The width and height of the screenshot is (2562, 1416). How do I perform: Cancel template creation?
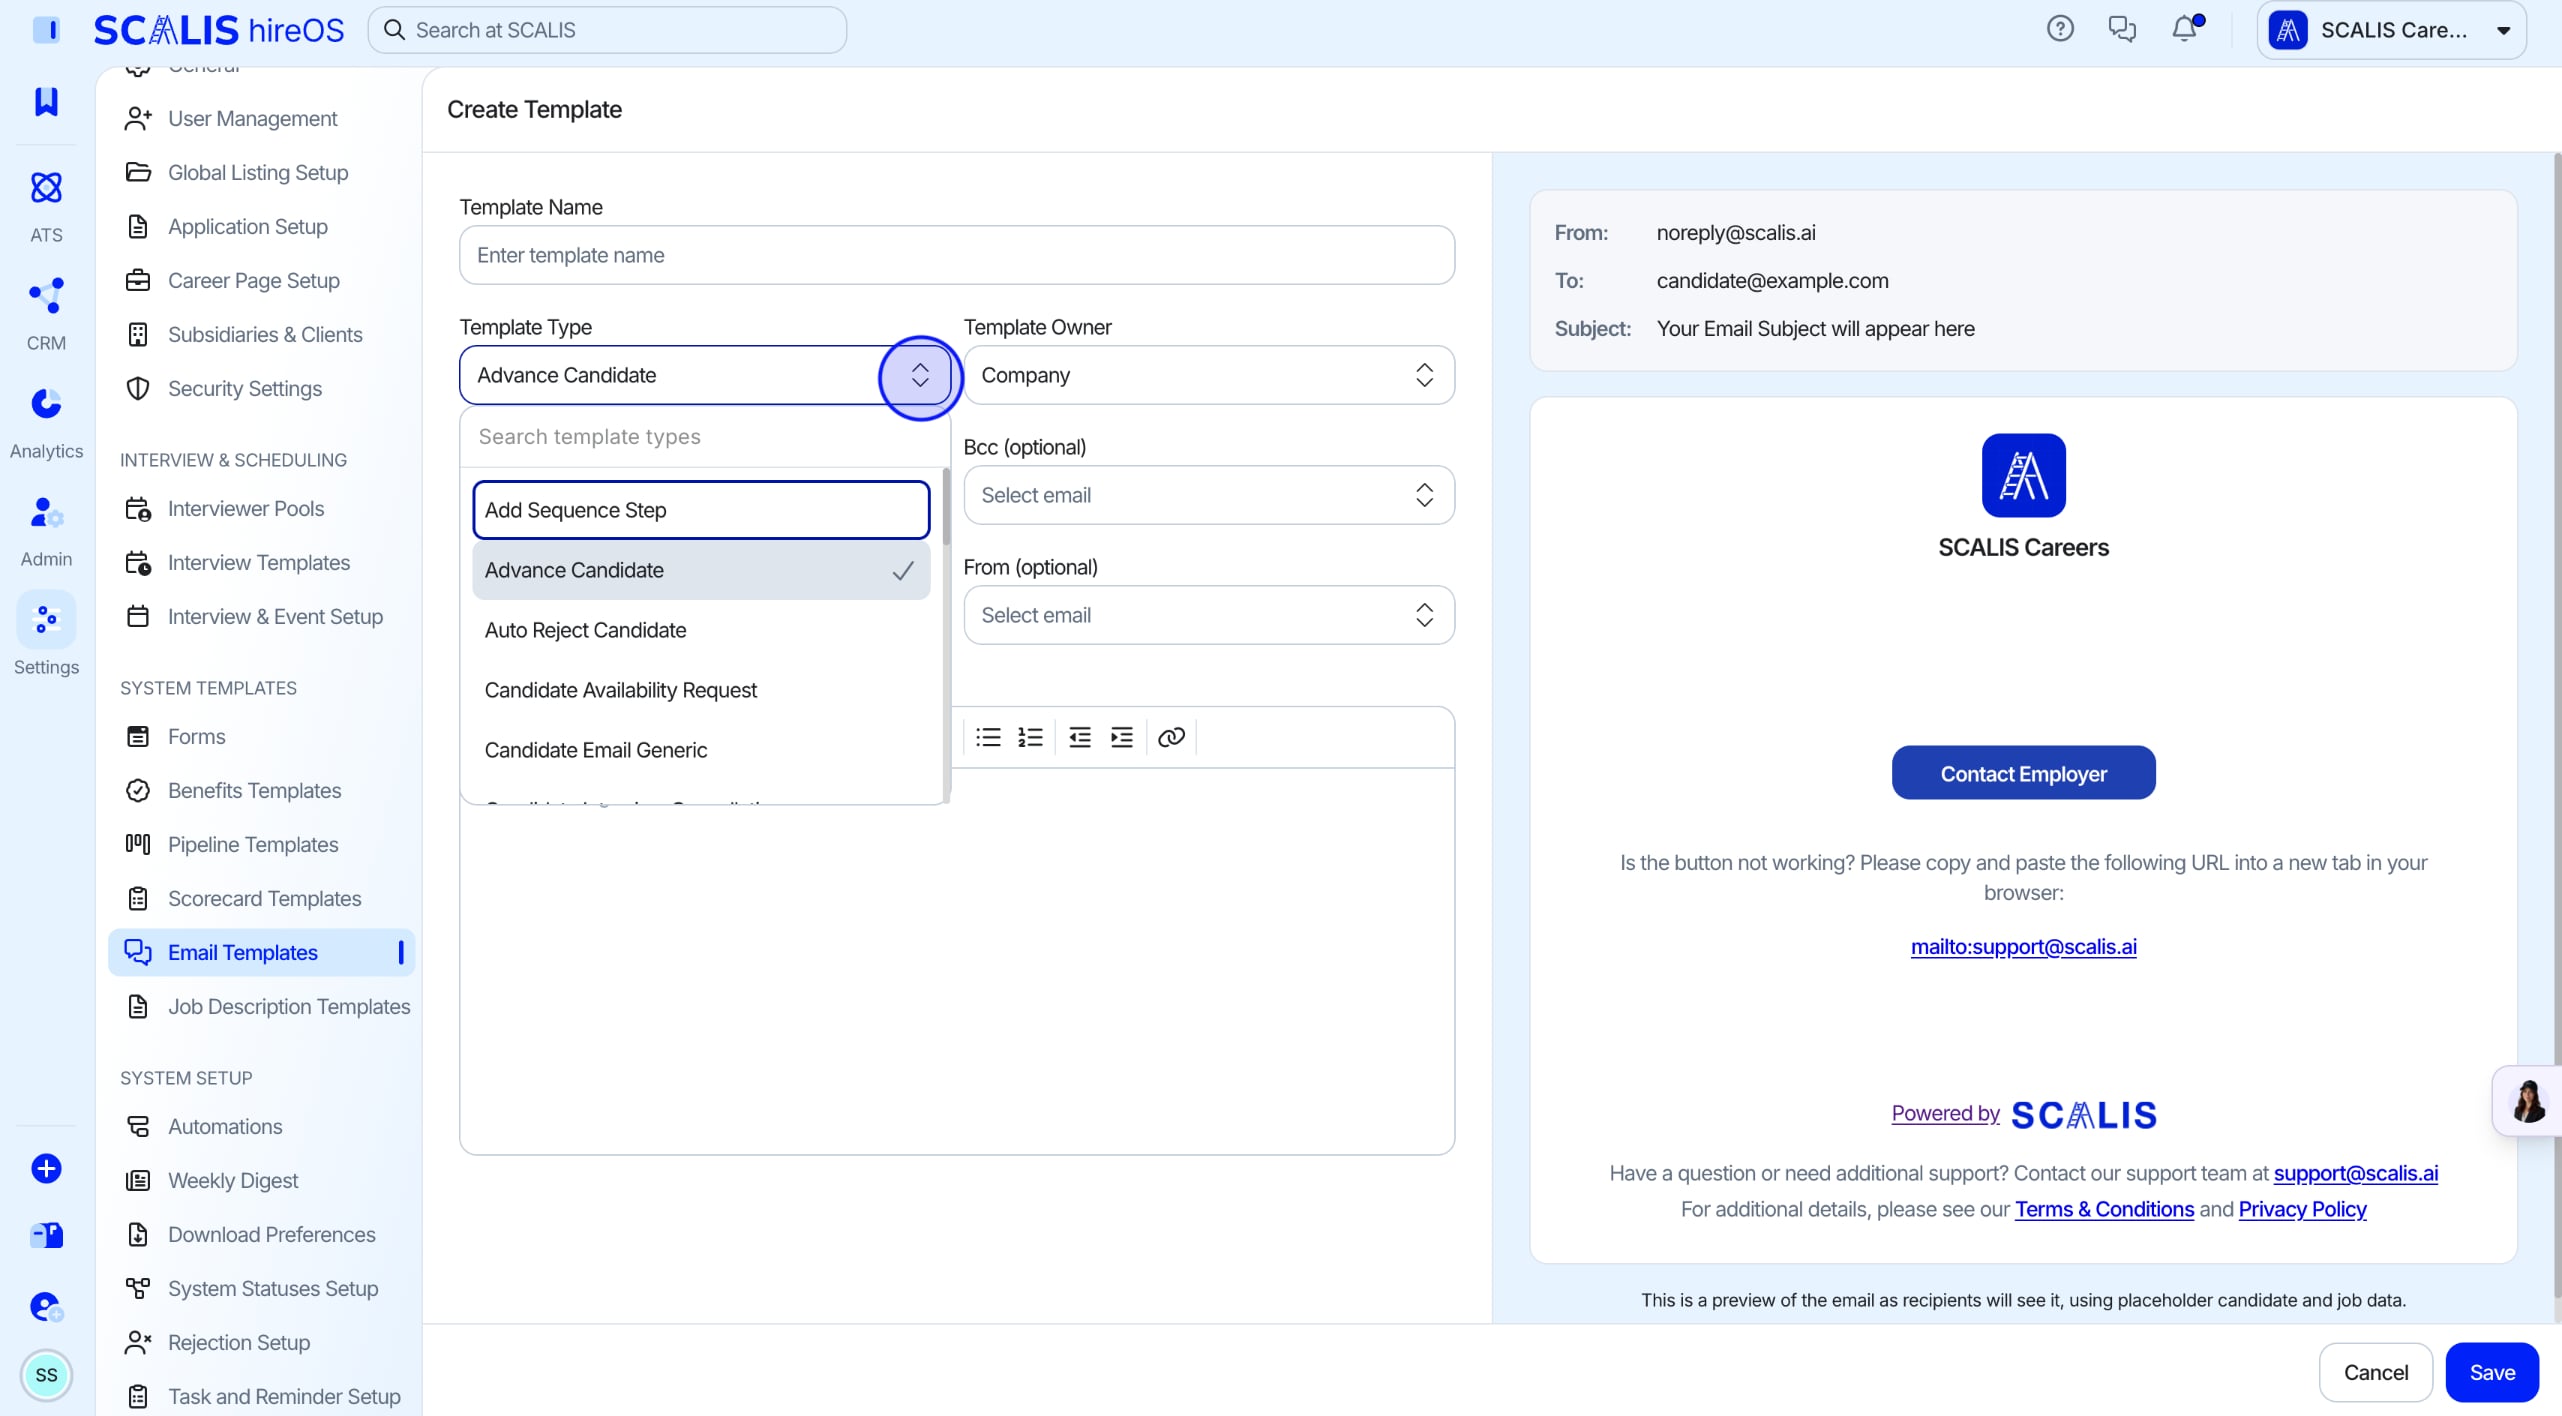[2375, 1372]
